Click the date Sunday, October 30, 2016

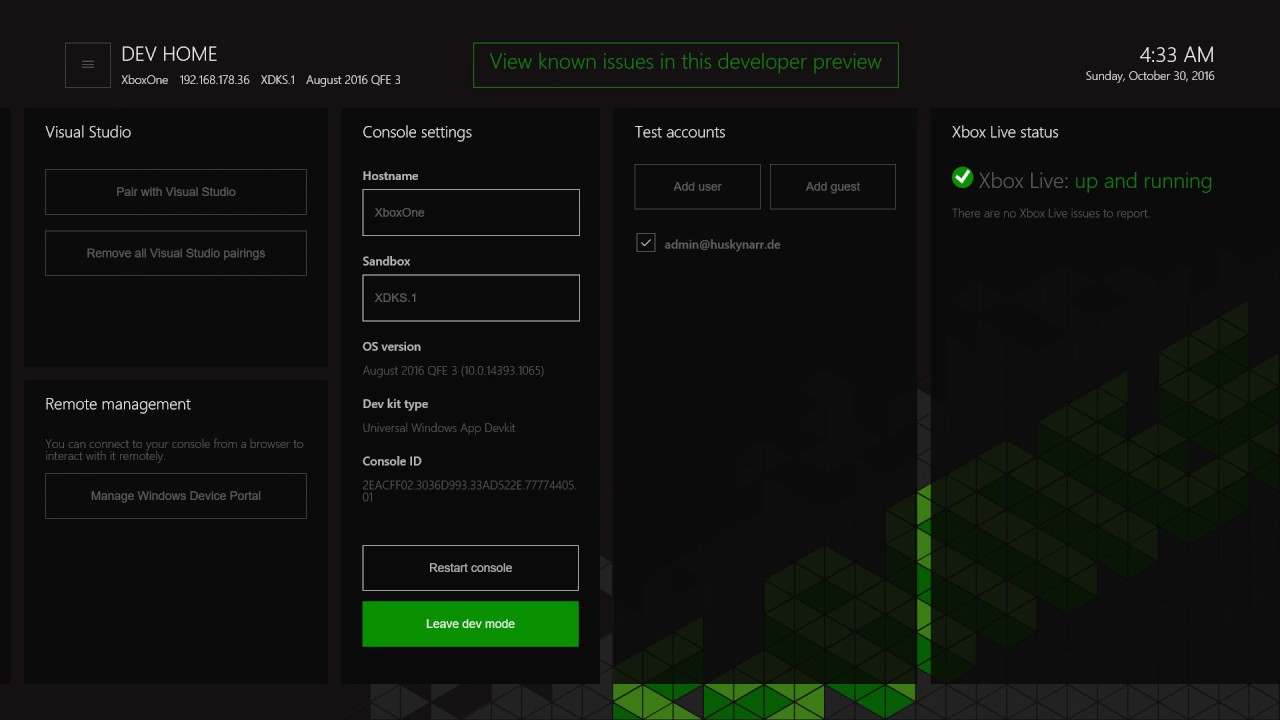(1150, 76)
